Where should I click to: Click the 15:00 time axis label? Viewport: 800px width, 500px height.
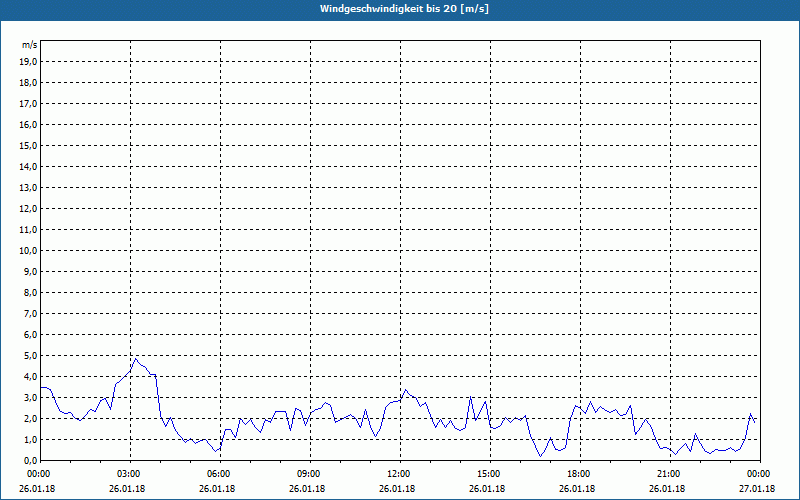(490, 474)
